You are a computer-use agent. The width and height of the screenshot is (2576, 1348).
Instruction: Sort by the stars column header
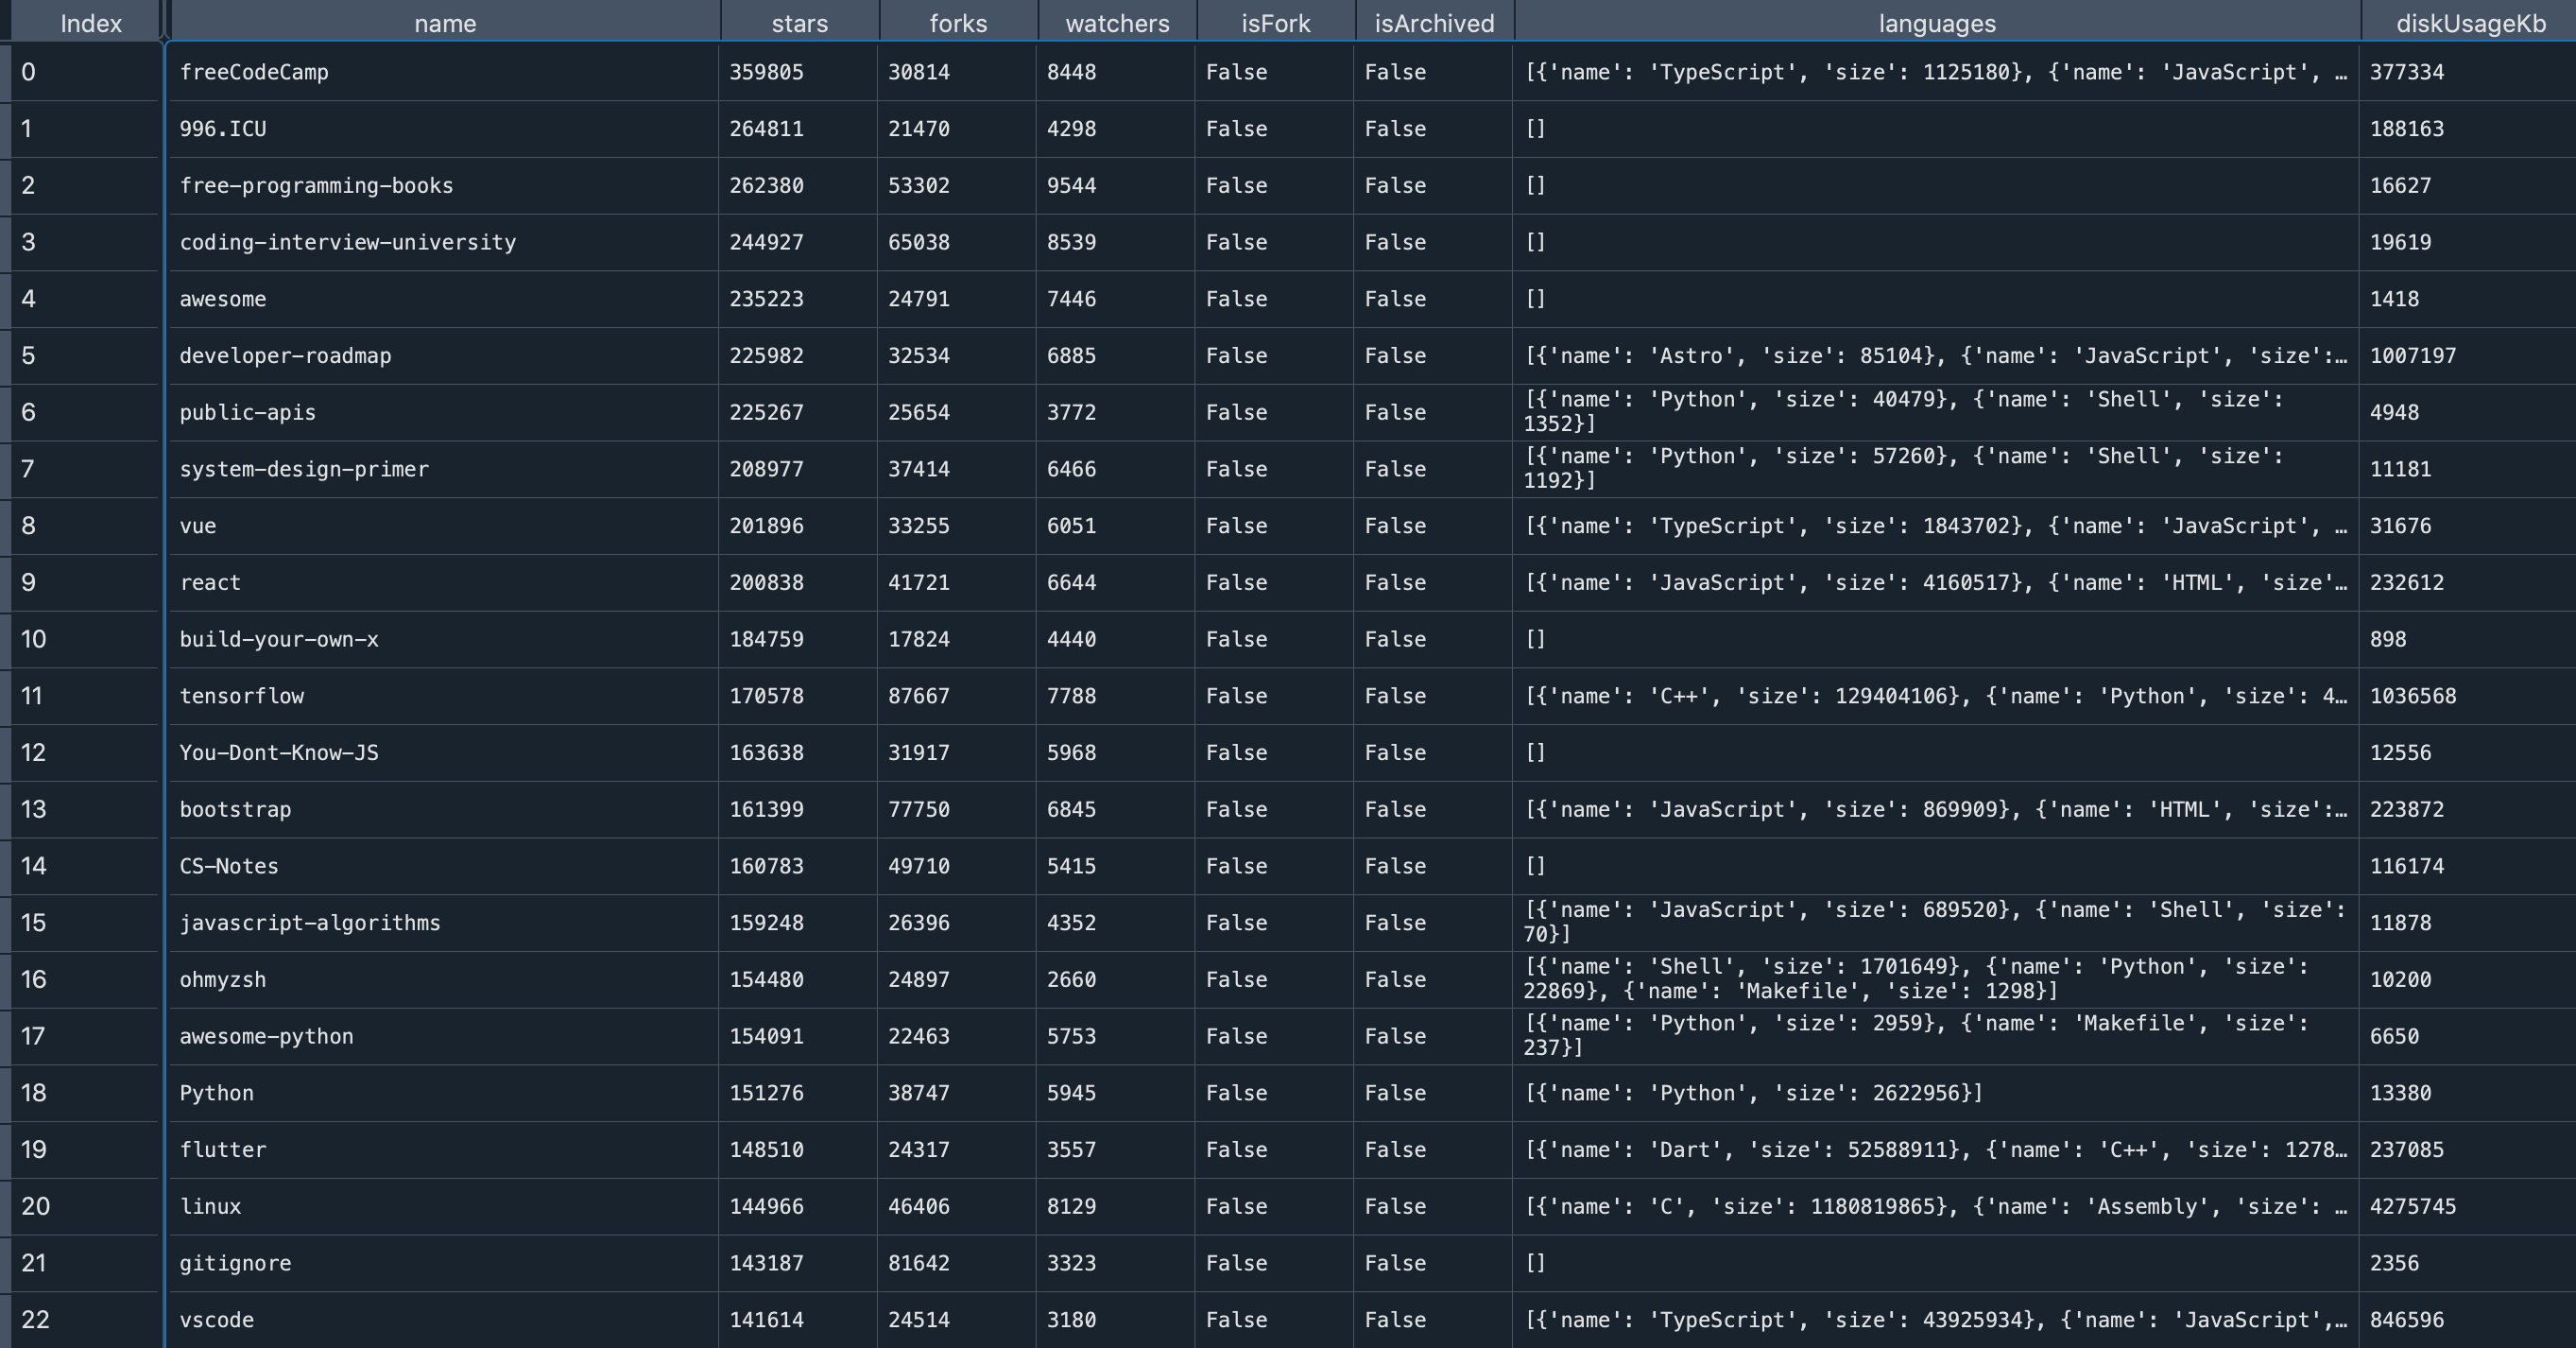(799, 23)
